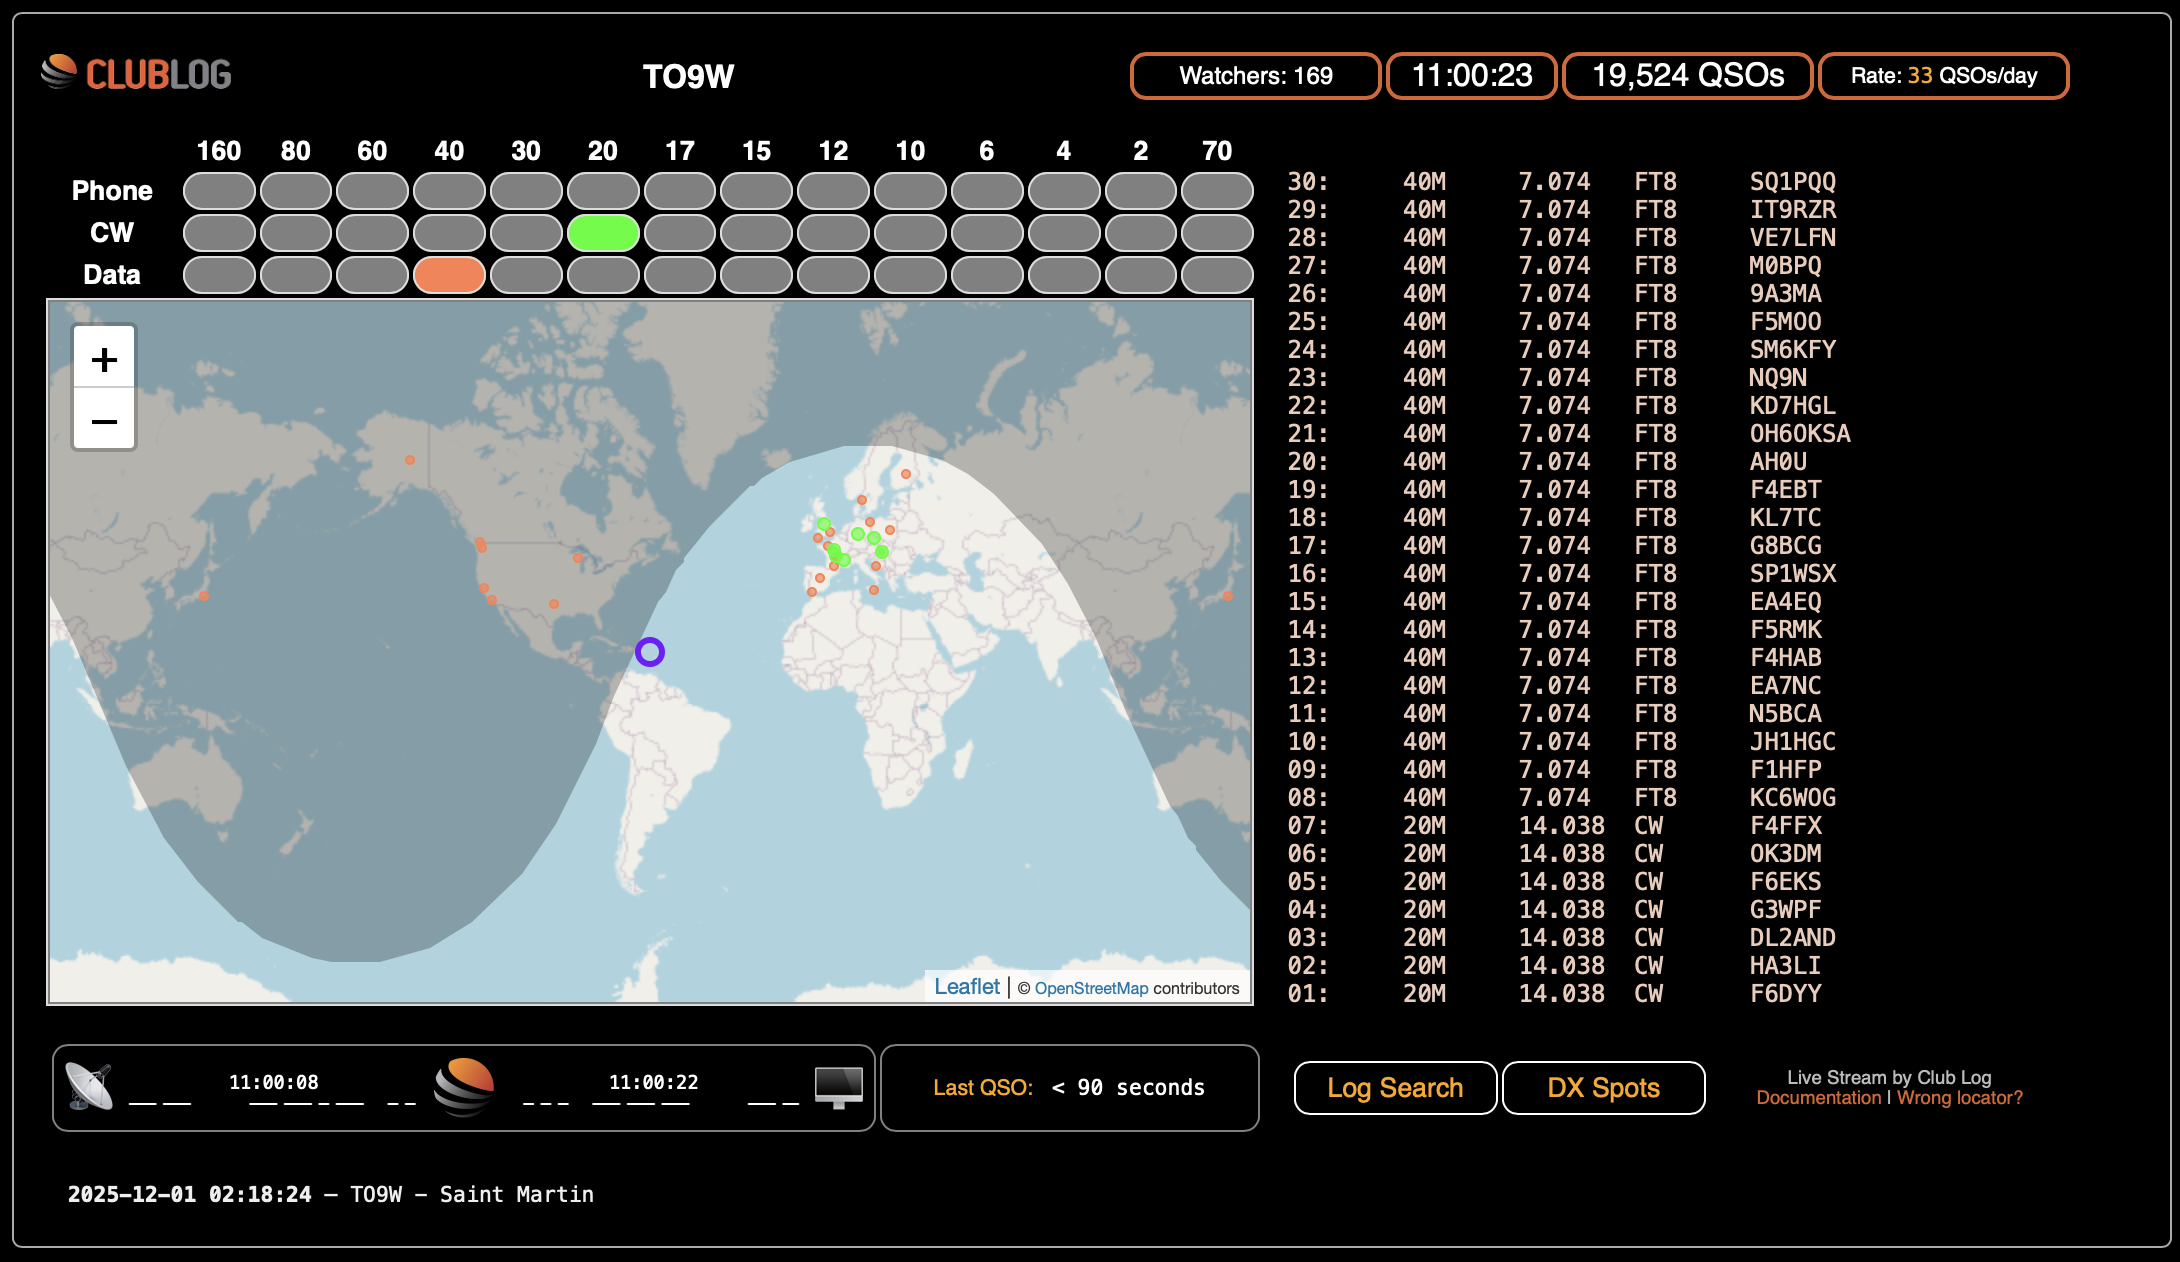
Task: Open the DX Spots button
Action: (x=1603, y=1088)
